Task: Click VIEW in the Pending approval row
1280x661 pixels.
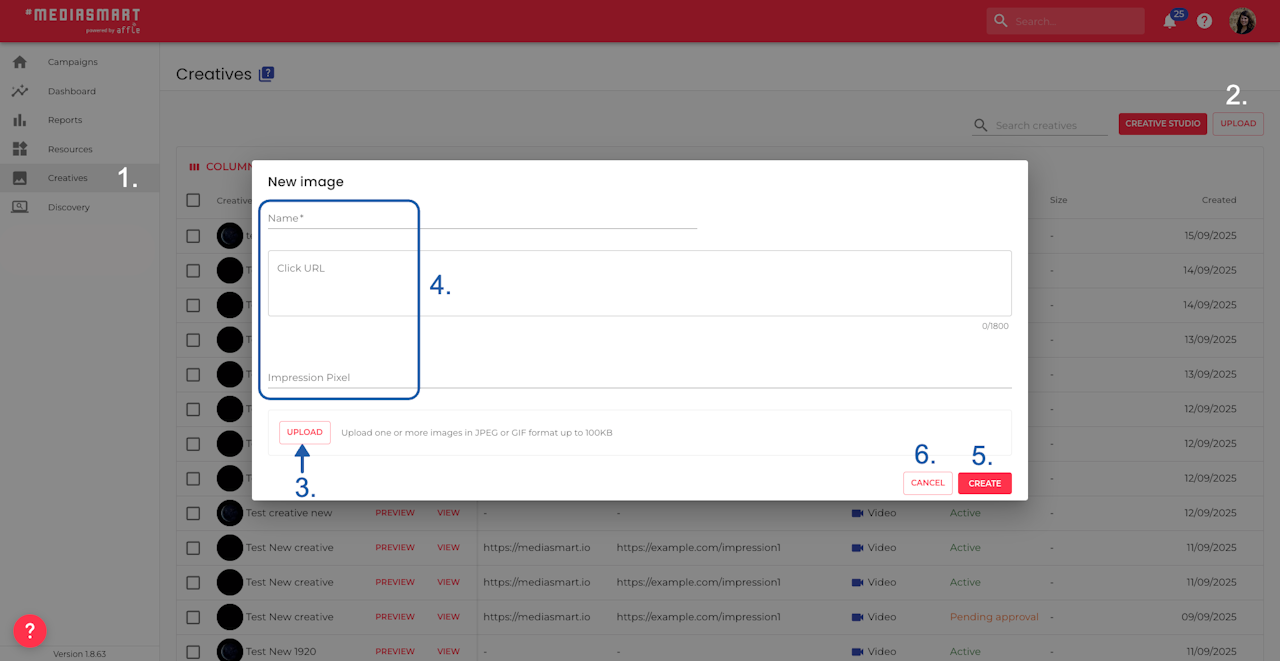Action: click(x=448, y=617)
